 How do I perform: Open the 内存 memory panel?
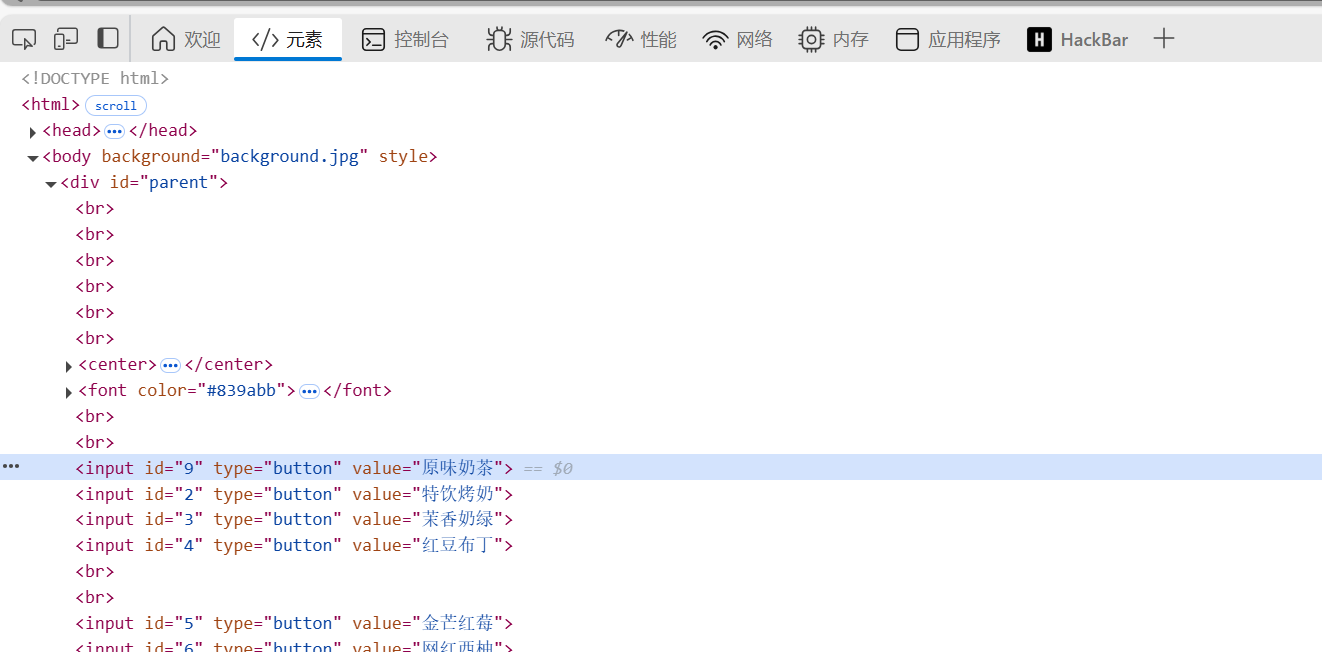tap(833, 40)
